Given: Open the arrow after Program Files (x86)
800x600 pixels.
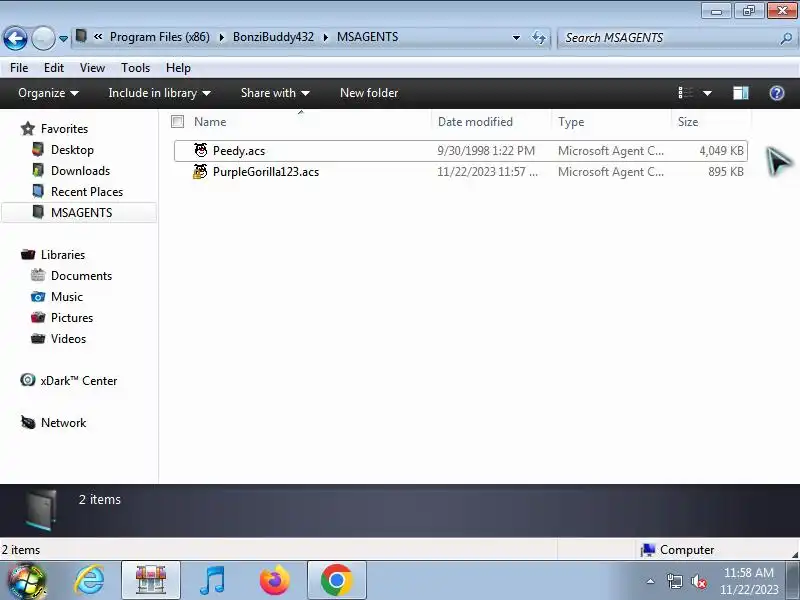Looking at the screenshot, I should tap(221, 37).
